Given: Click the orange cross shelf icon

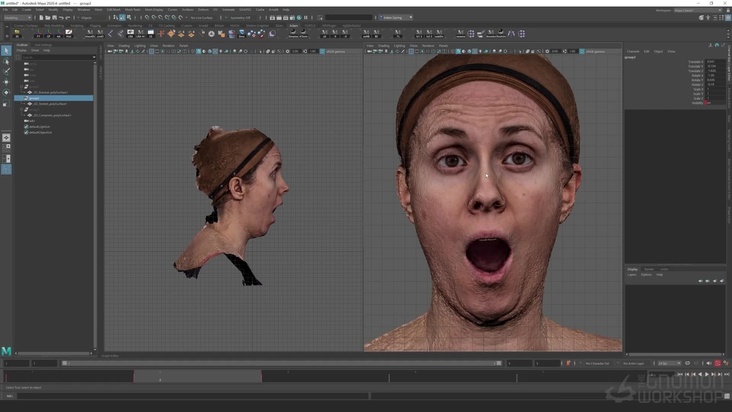Looking at the screenshot, I should [161, 34].
